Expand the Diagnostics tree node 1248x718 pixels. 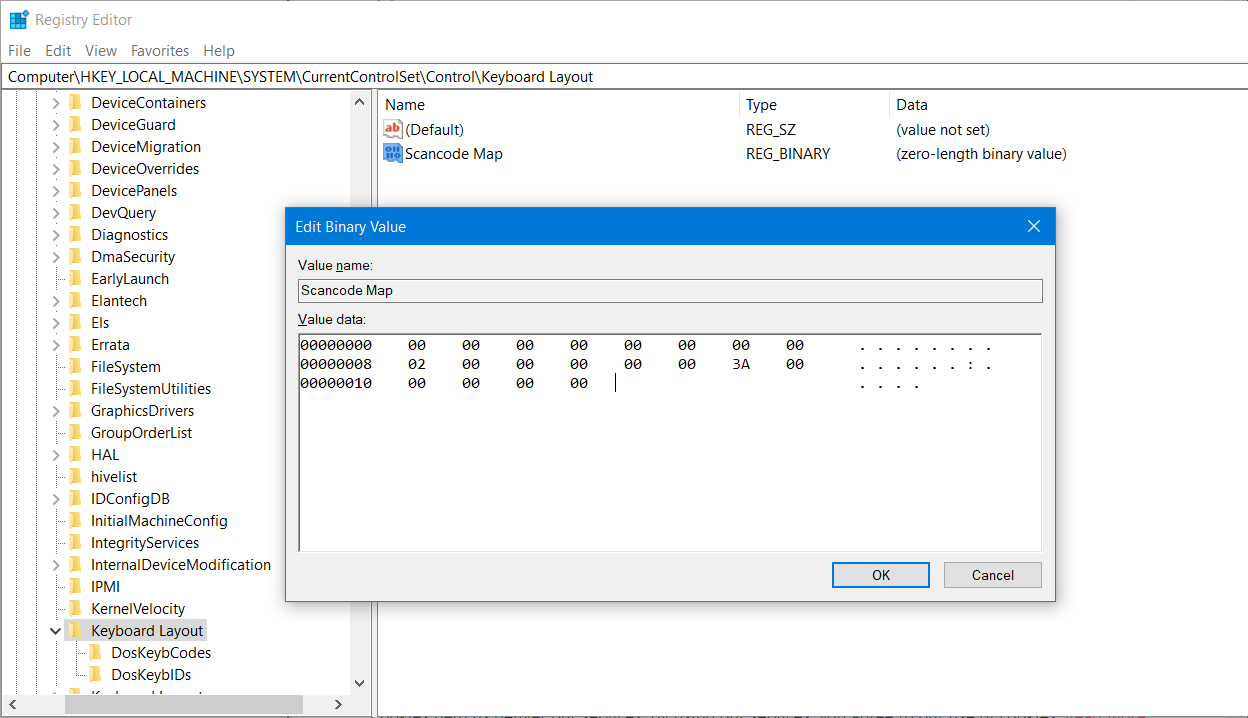(x=56, y=235)
